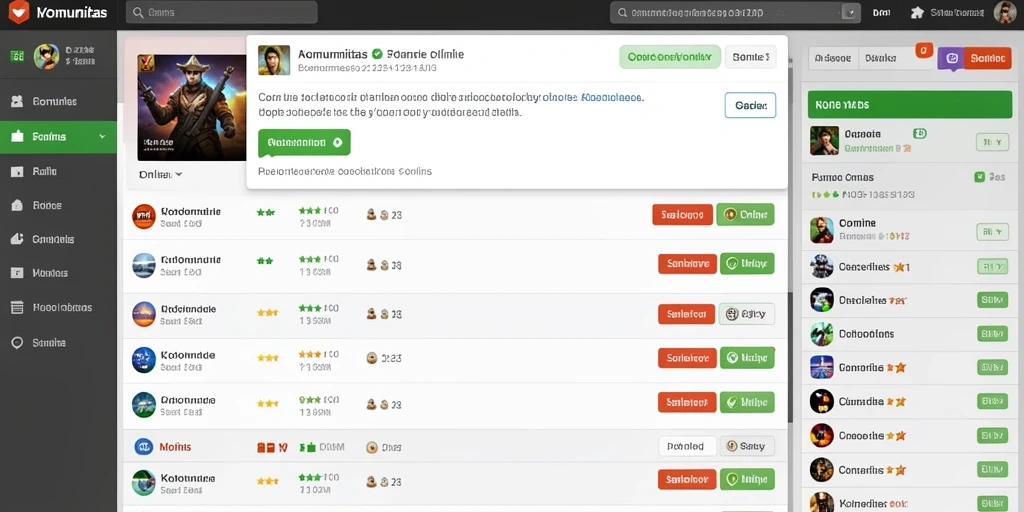
Task: Click the magnifier icon in the right top search box
Action: [623, 12]
